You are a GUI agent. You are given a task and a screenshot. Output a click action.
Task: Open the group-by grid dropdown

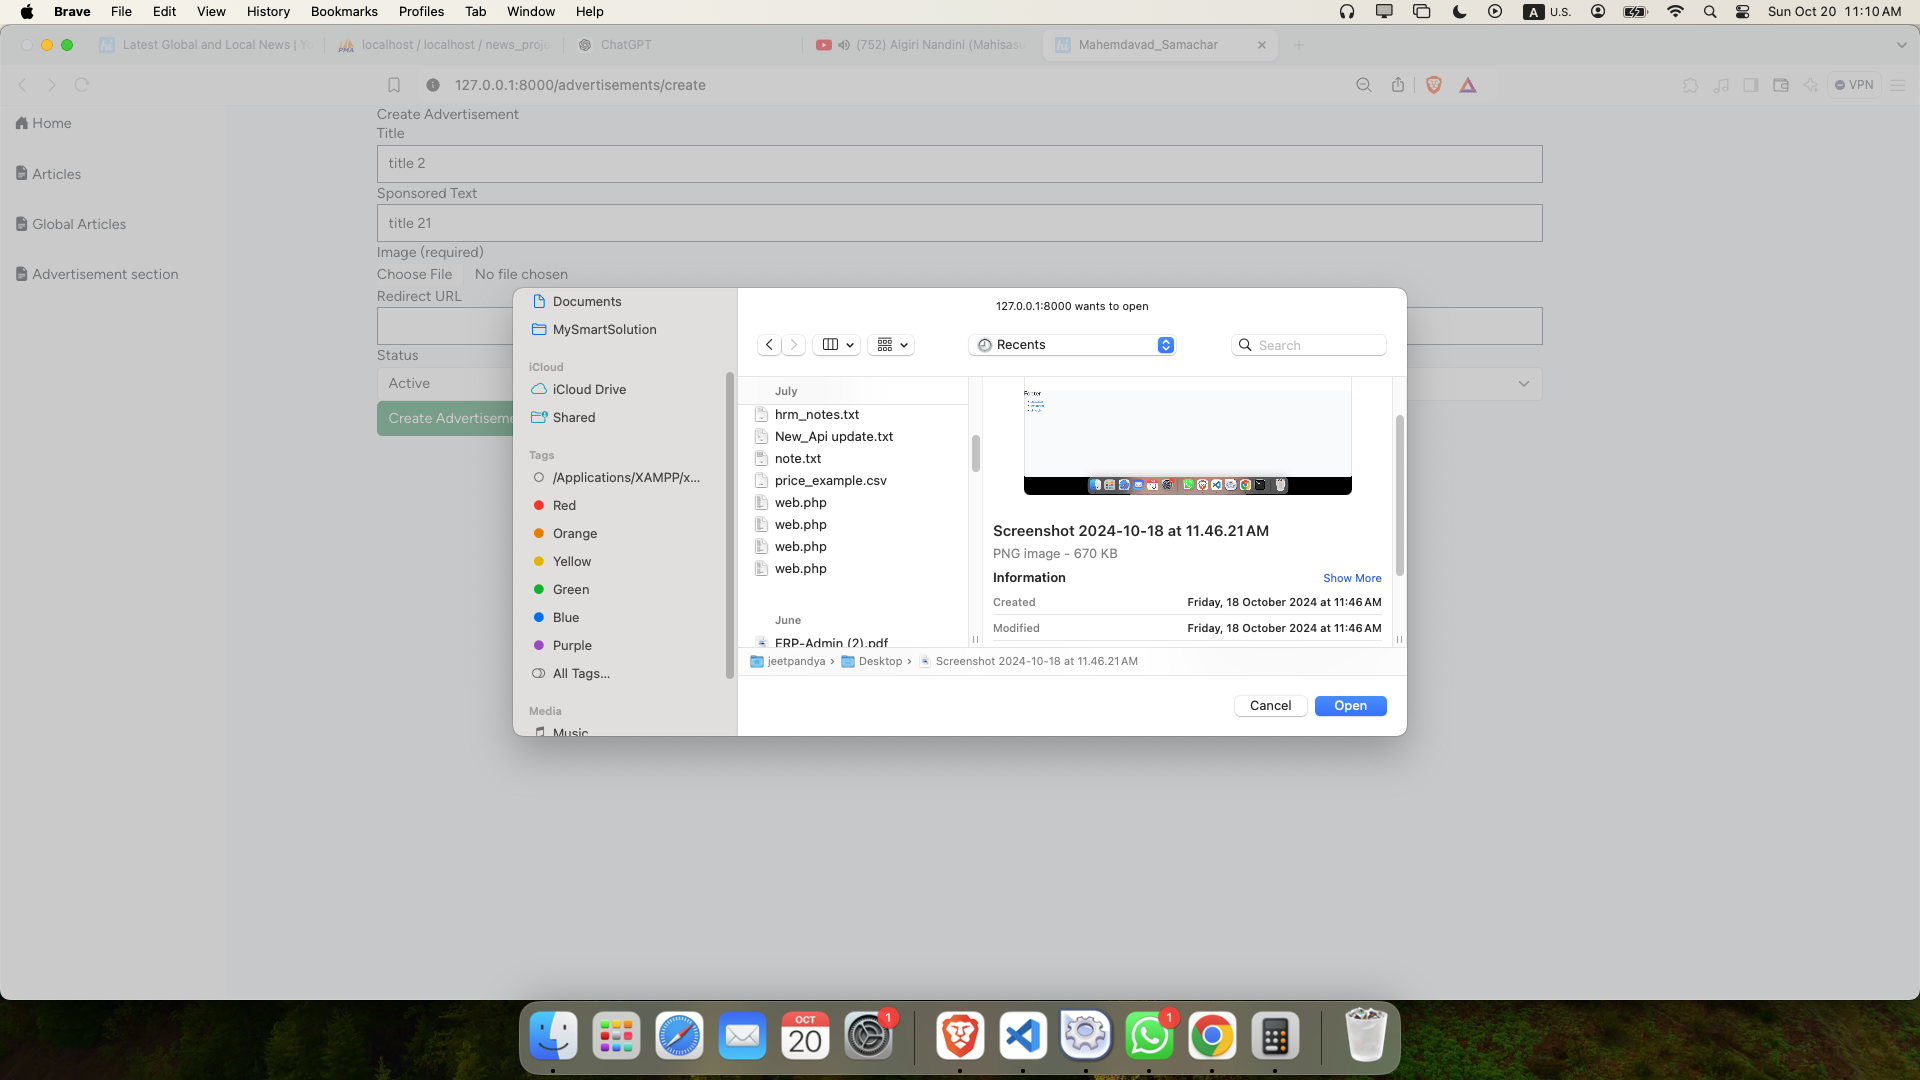pos(891,345)
